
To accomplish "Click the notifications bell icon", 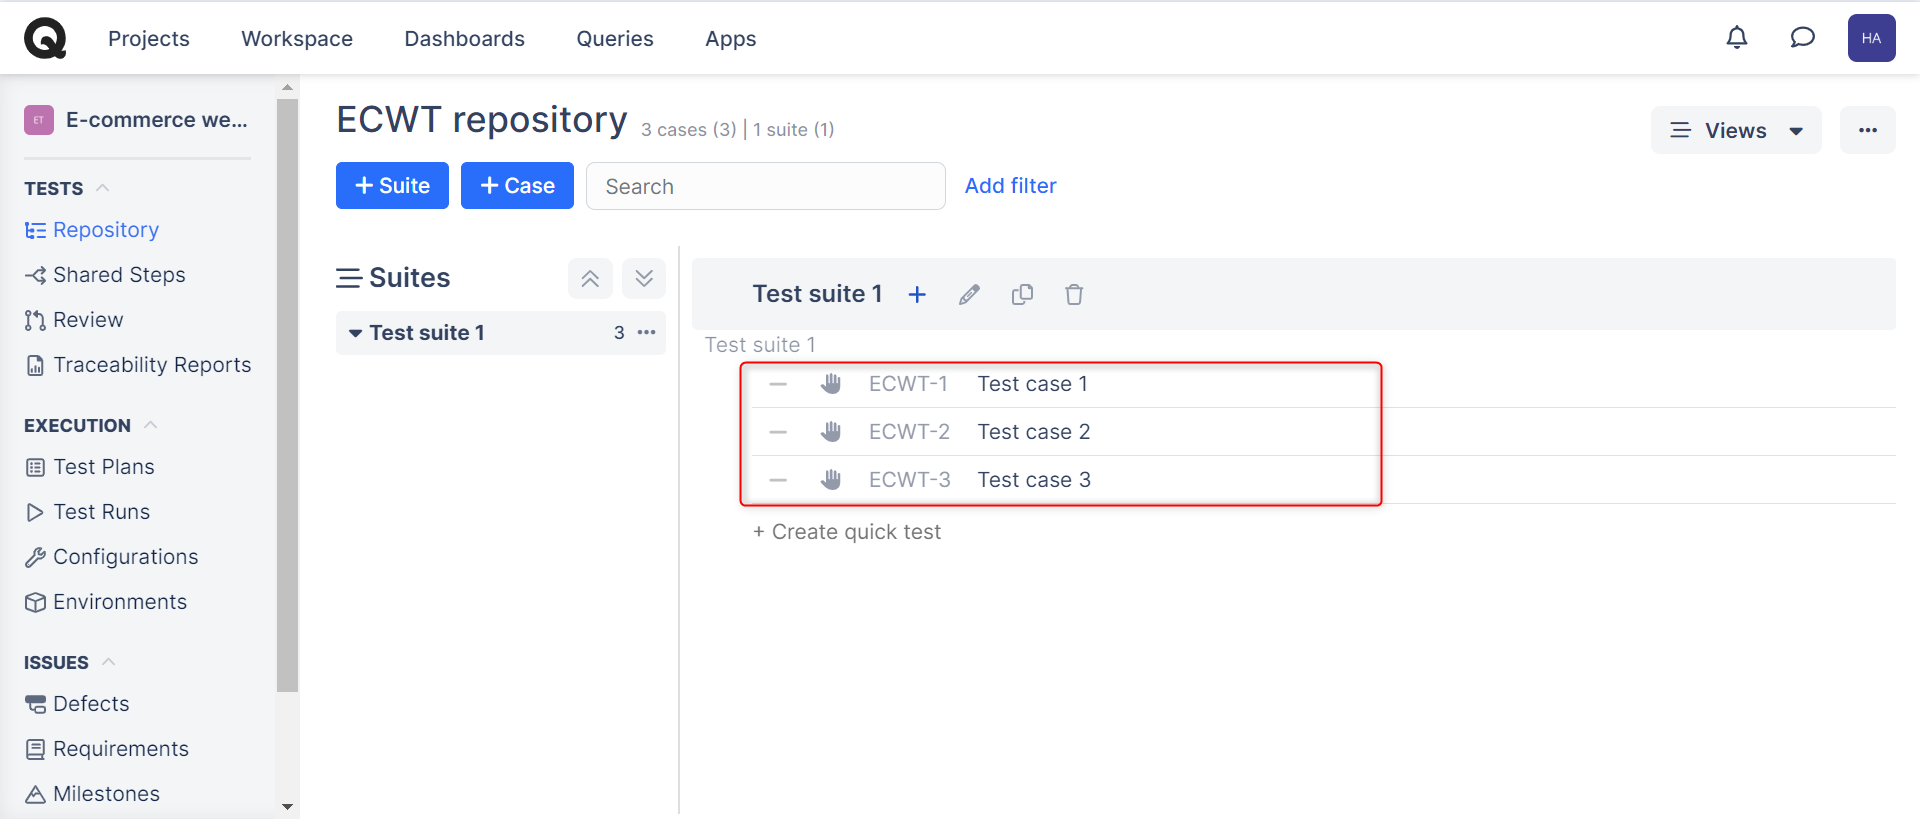I will pos(1737,38).
